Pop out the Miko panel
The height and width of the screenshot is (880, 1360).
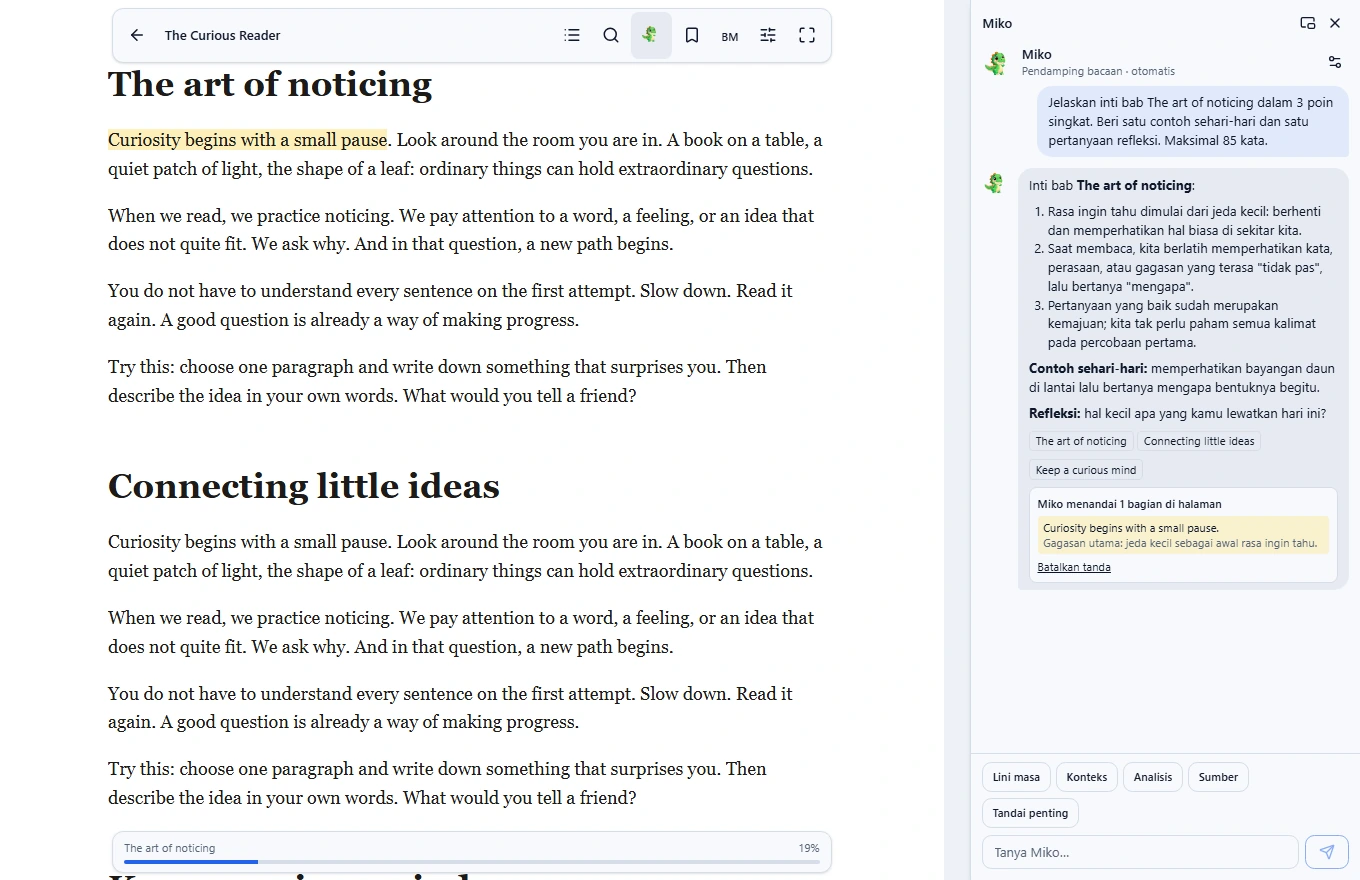[1307, 23]
